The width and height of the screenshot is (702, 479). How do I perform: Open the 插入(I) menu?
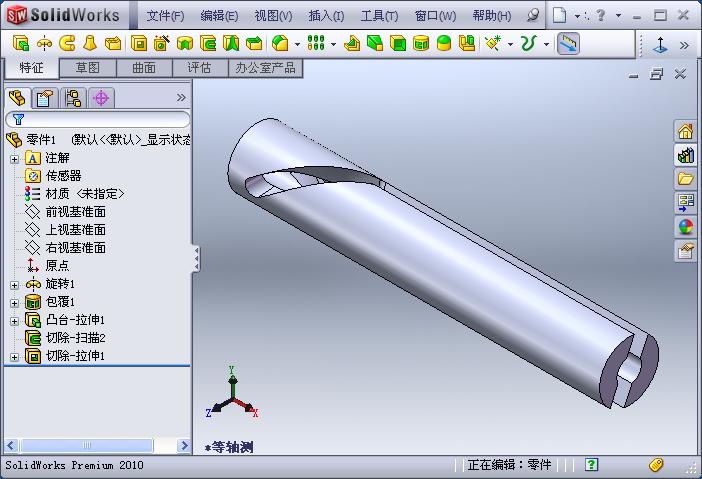click(326, 16)
